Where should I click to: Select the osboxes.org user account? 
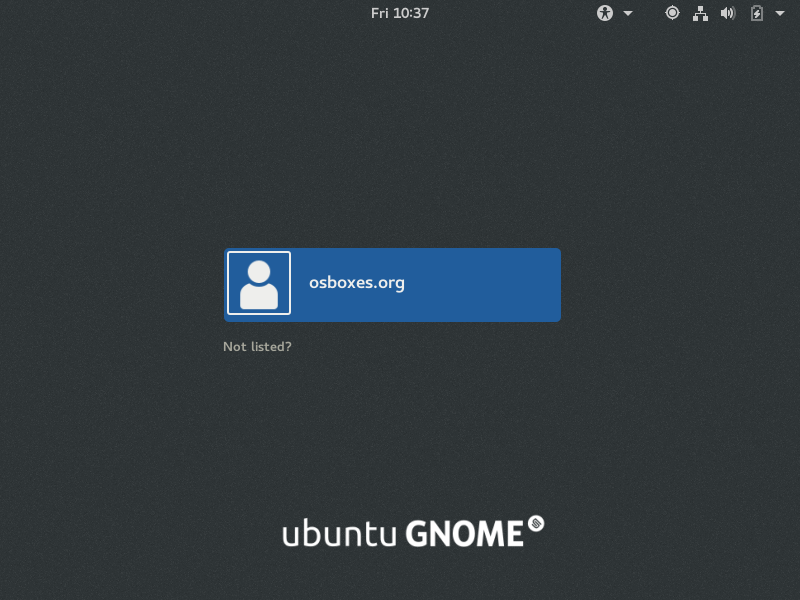(392, 285)
